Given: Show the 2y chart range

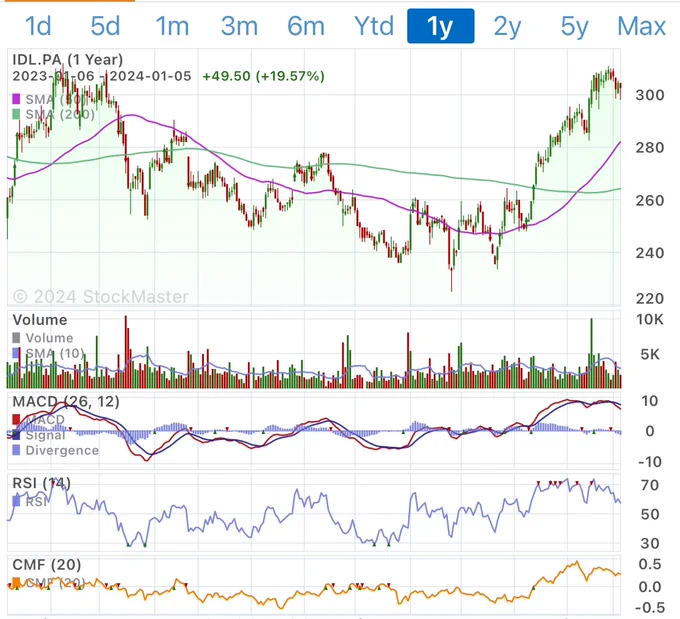Looking at the screenshot, I should (x=507, y=27).
